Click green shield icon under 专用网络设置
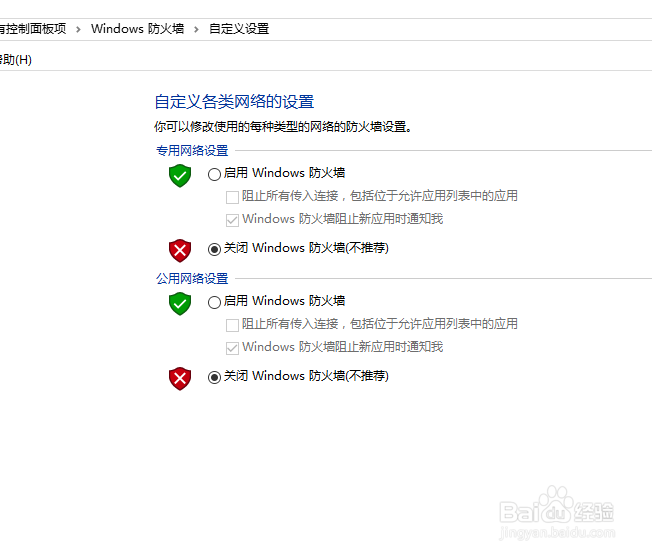 pyautogui.click(x=180, y=176)
